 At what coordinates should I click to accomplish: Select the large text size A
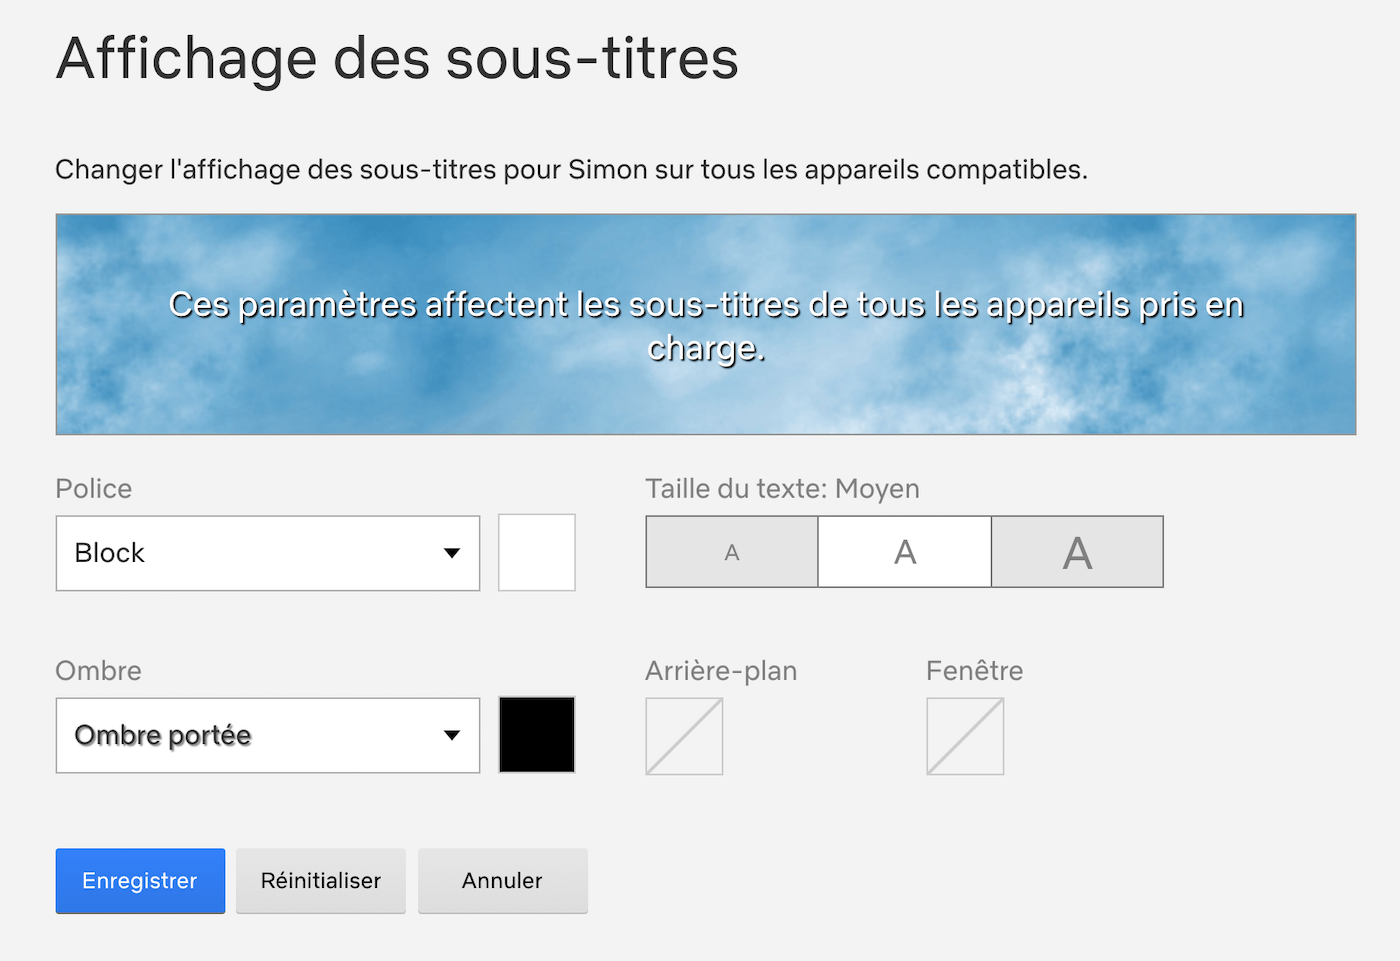(x=1077, y=552)
